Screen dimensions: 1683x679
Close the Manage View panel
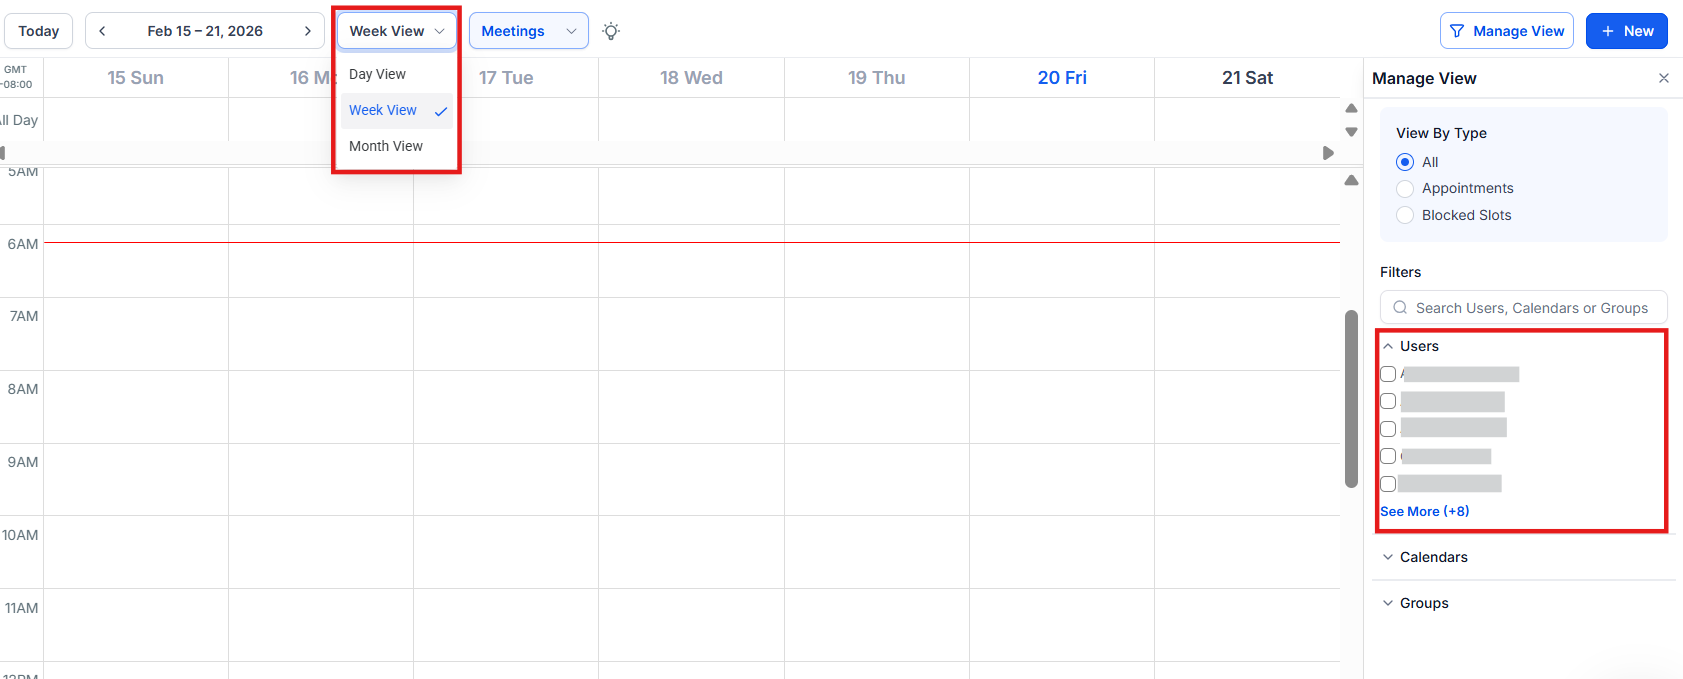point(1664,78)
